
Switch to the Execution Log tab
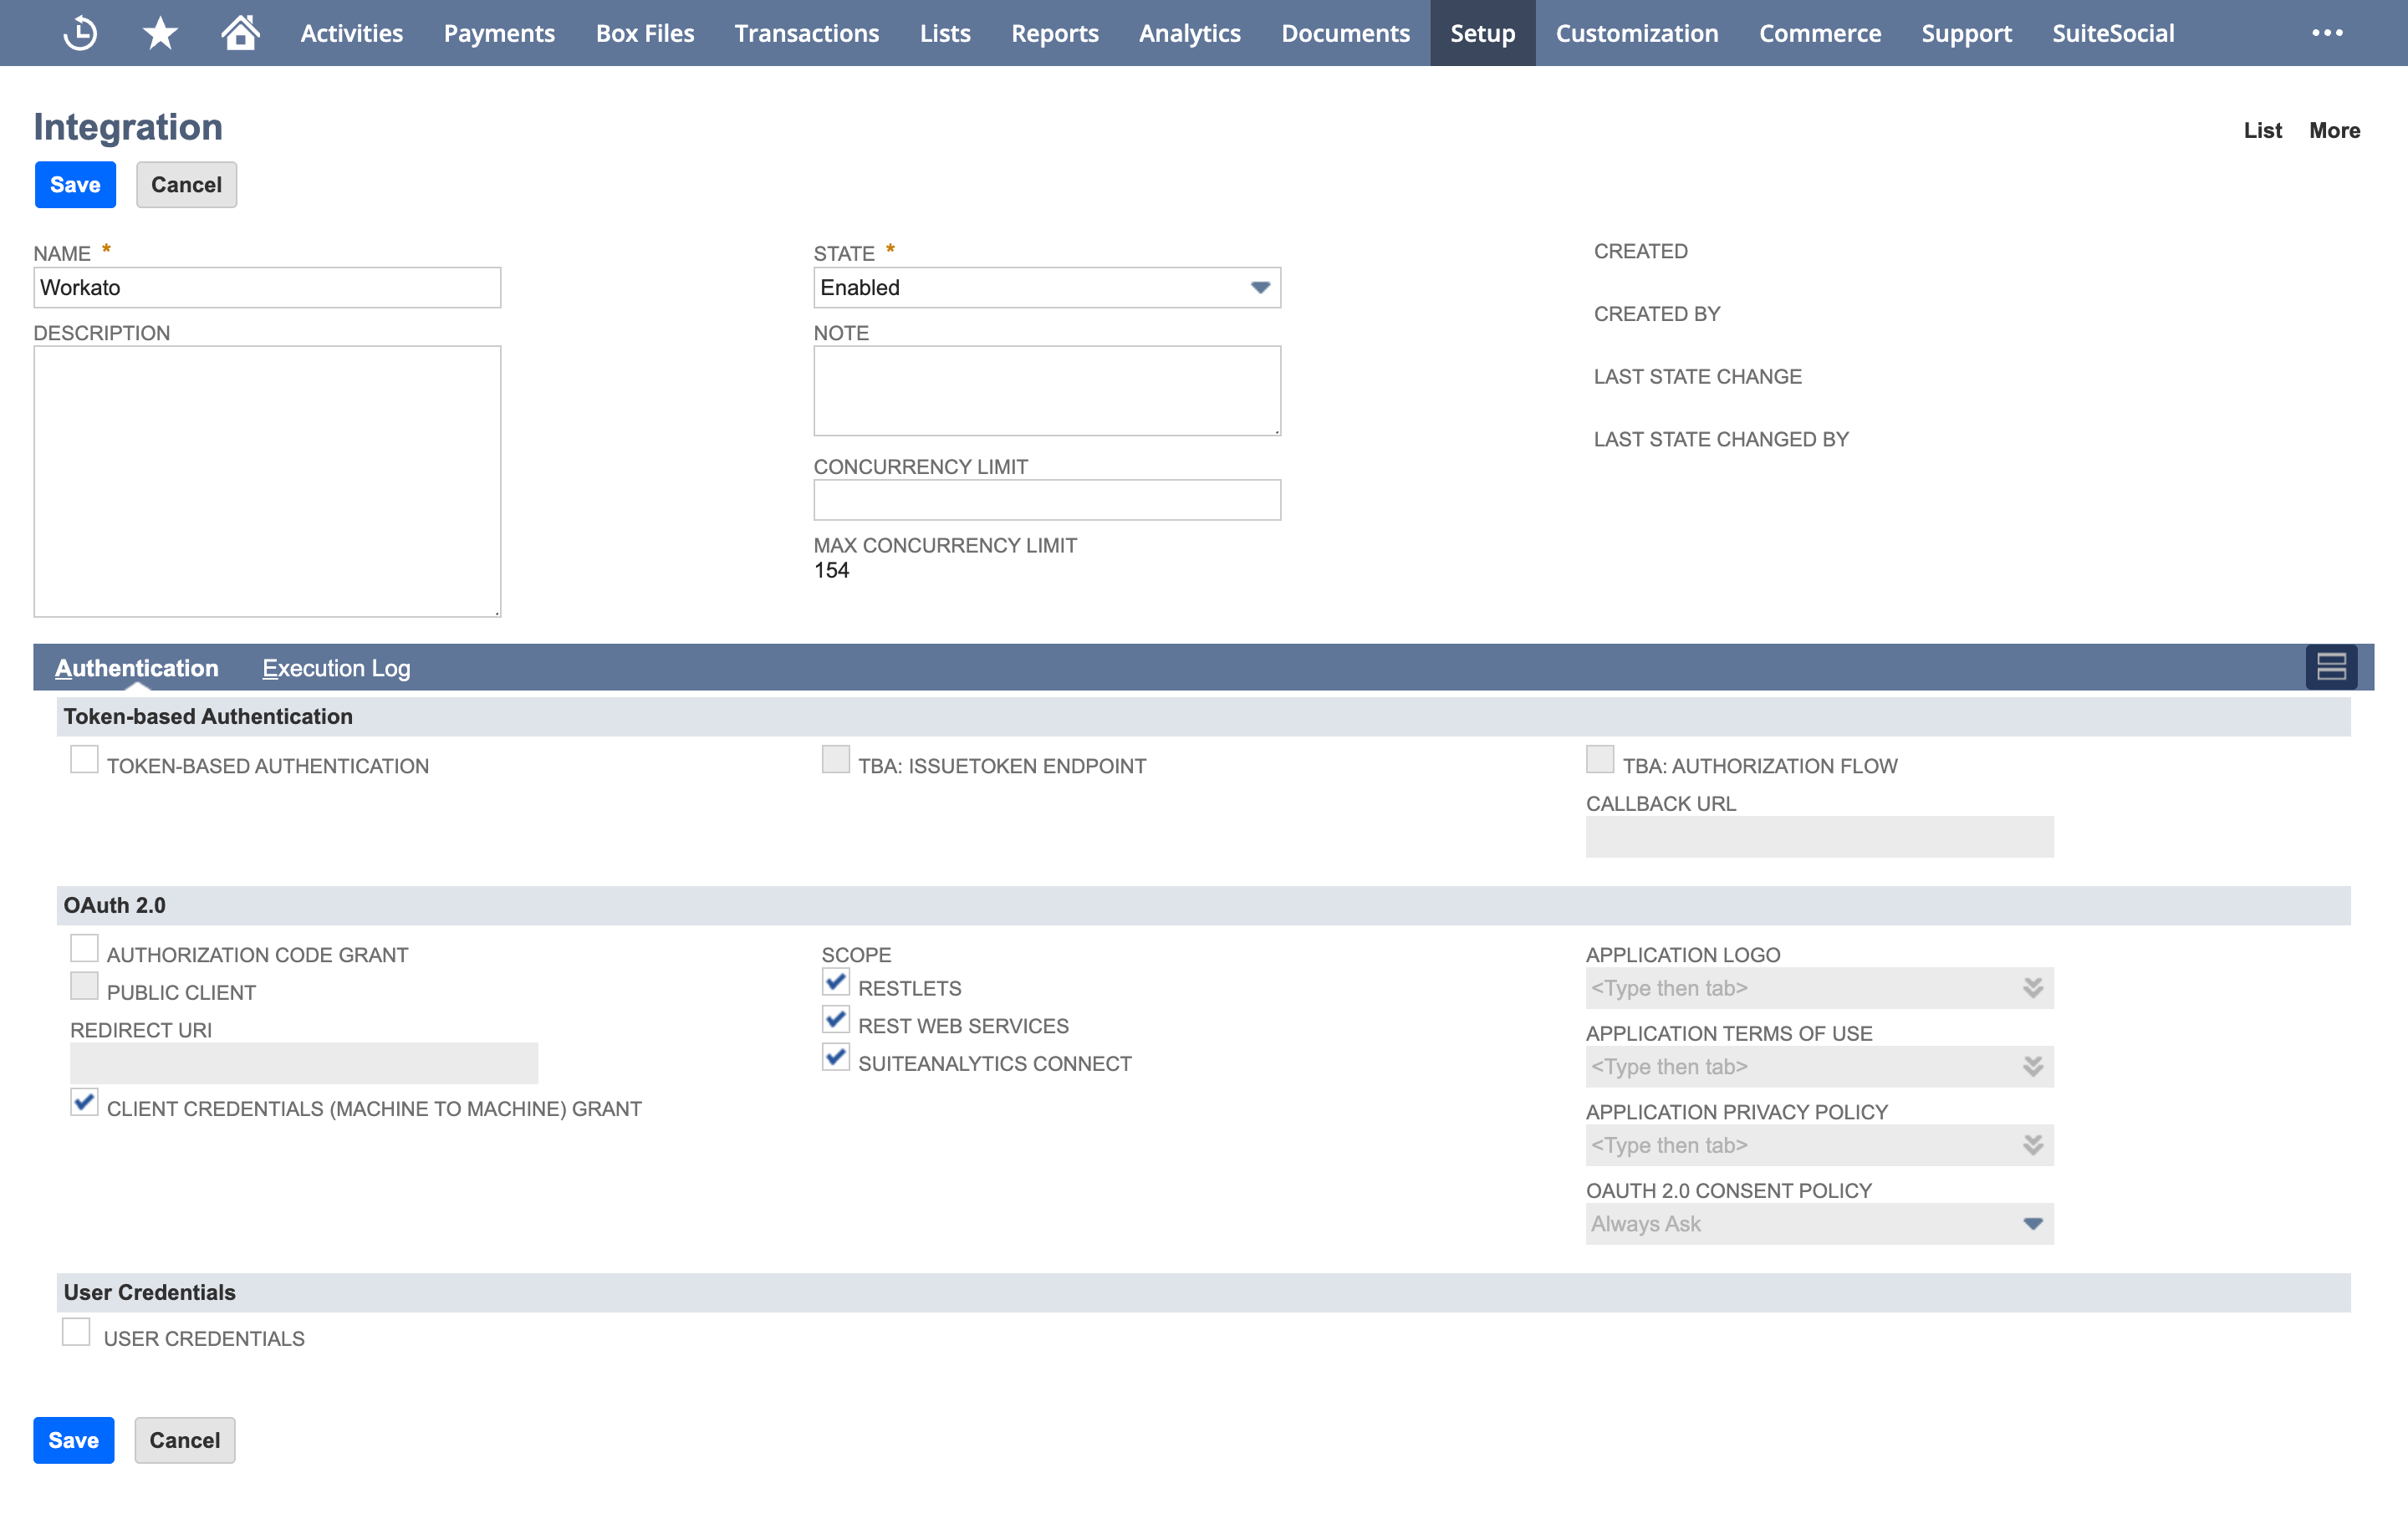pyautogui.click(x=336, y=667)
